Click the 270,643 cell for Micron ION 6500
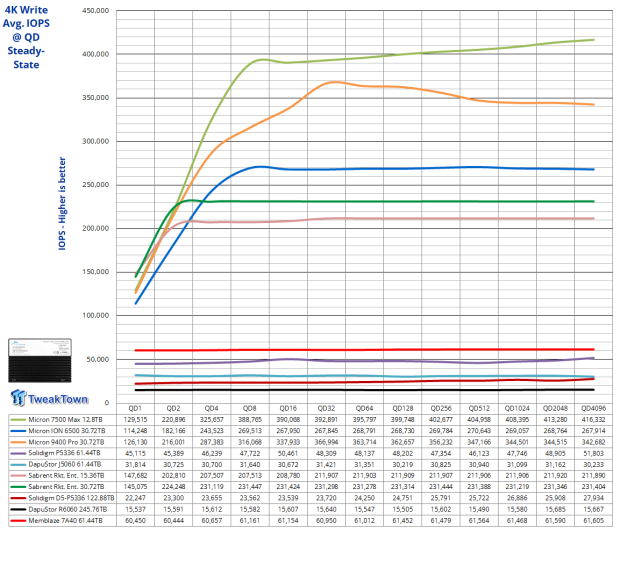The width and height of the screenshot is (620, 568). [x=479, y=431]
